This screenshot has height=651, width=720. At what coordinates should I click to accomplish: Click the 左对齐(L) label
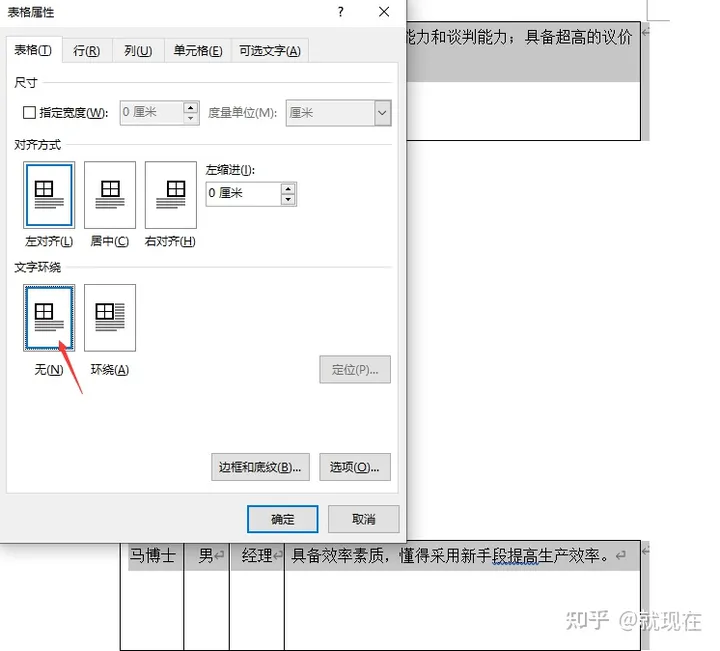49,241
